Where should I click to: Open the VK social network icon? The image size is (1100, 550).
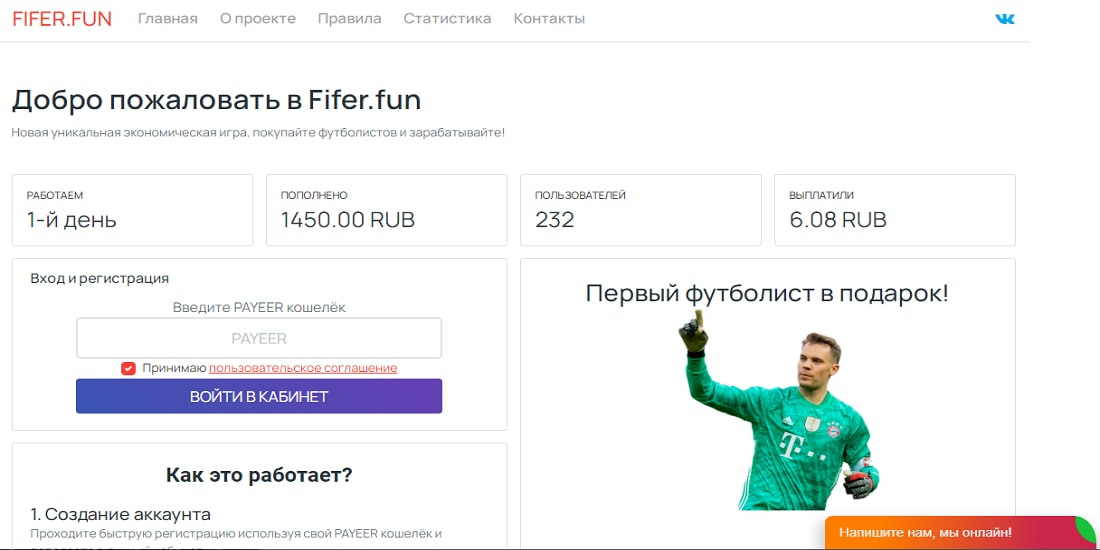[1004, 19]
